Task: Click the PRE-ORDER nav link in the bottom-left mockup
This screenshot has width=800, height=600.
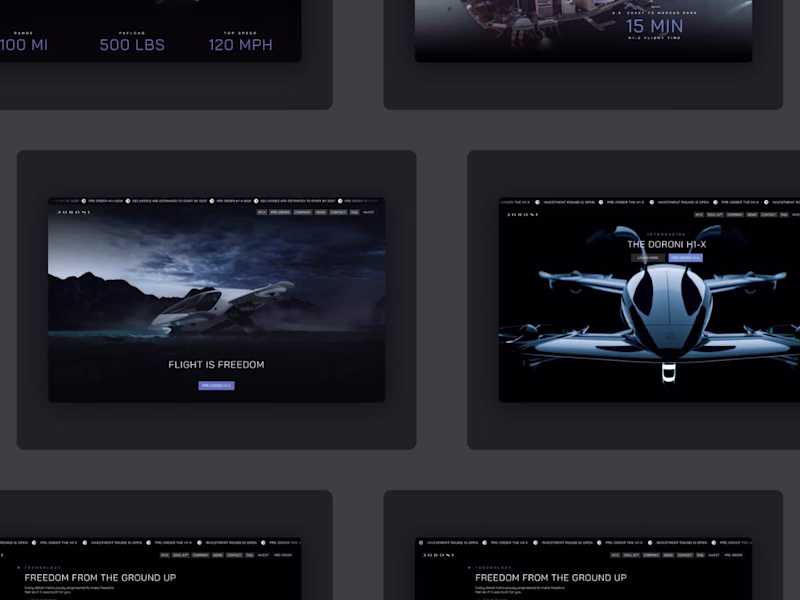Action: (x=283, y=555)
